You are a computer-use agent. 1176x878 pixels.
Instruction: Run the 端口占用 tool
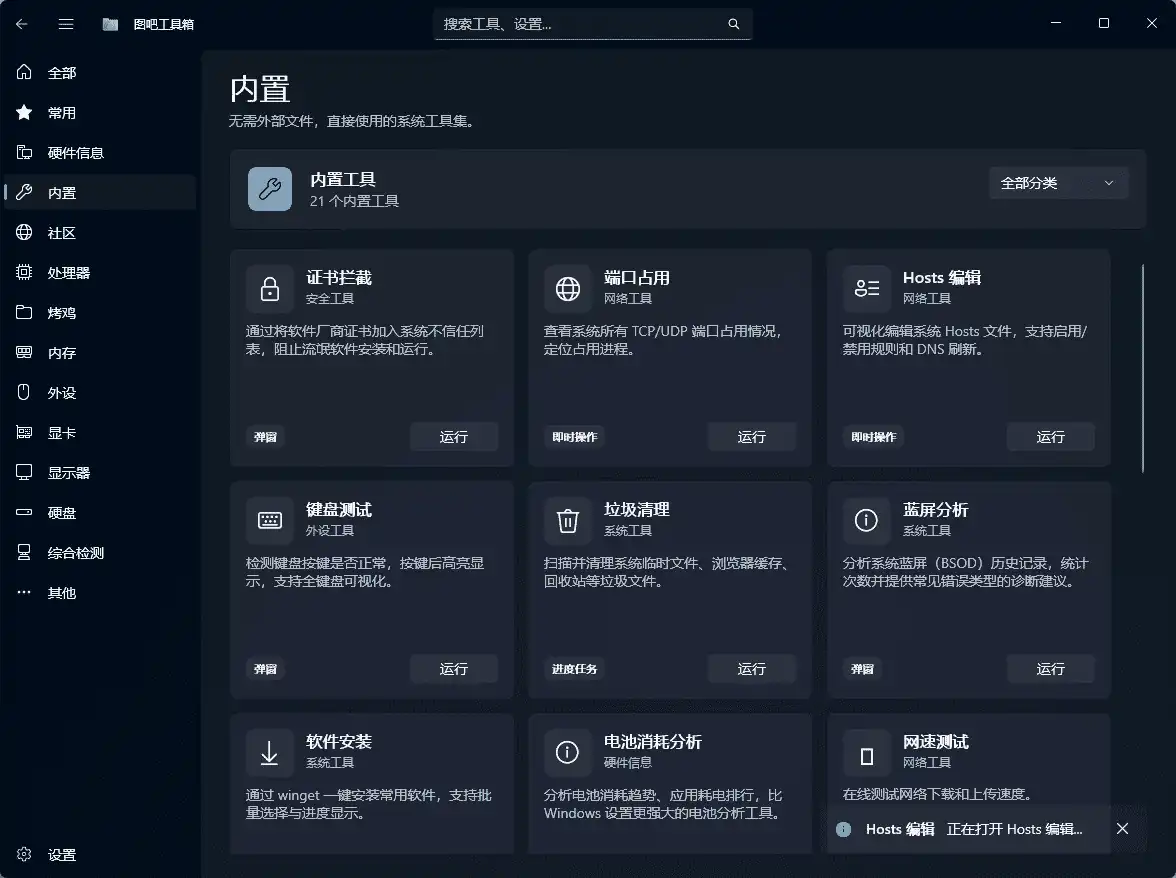tap(752, 436)
